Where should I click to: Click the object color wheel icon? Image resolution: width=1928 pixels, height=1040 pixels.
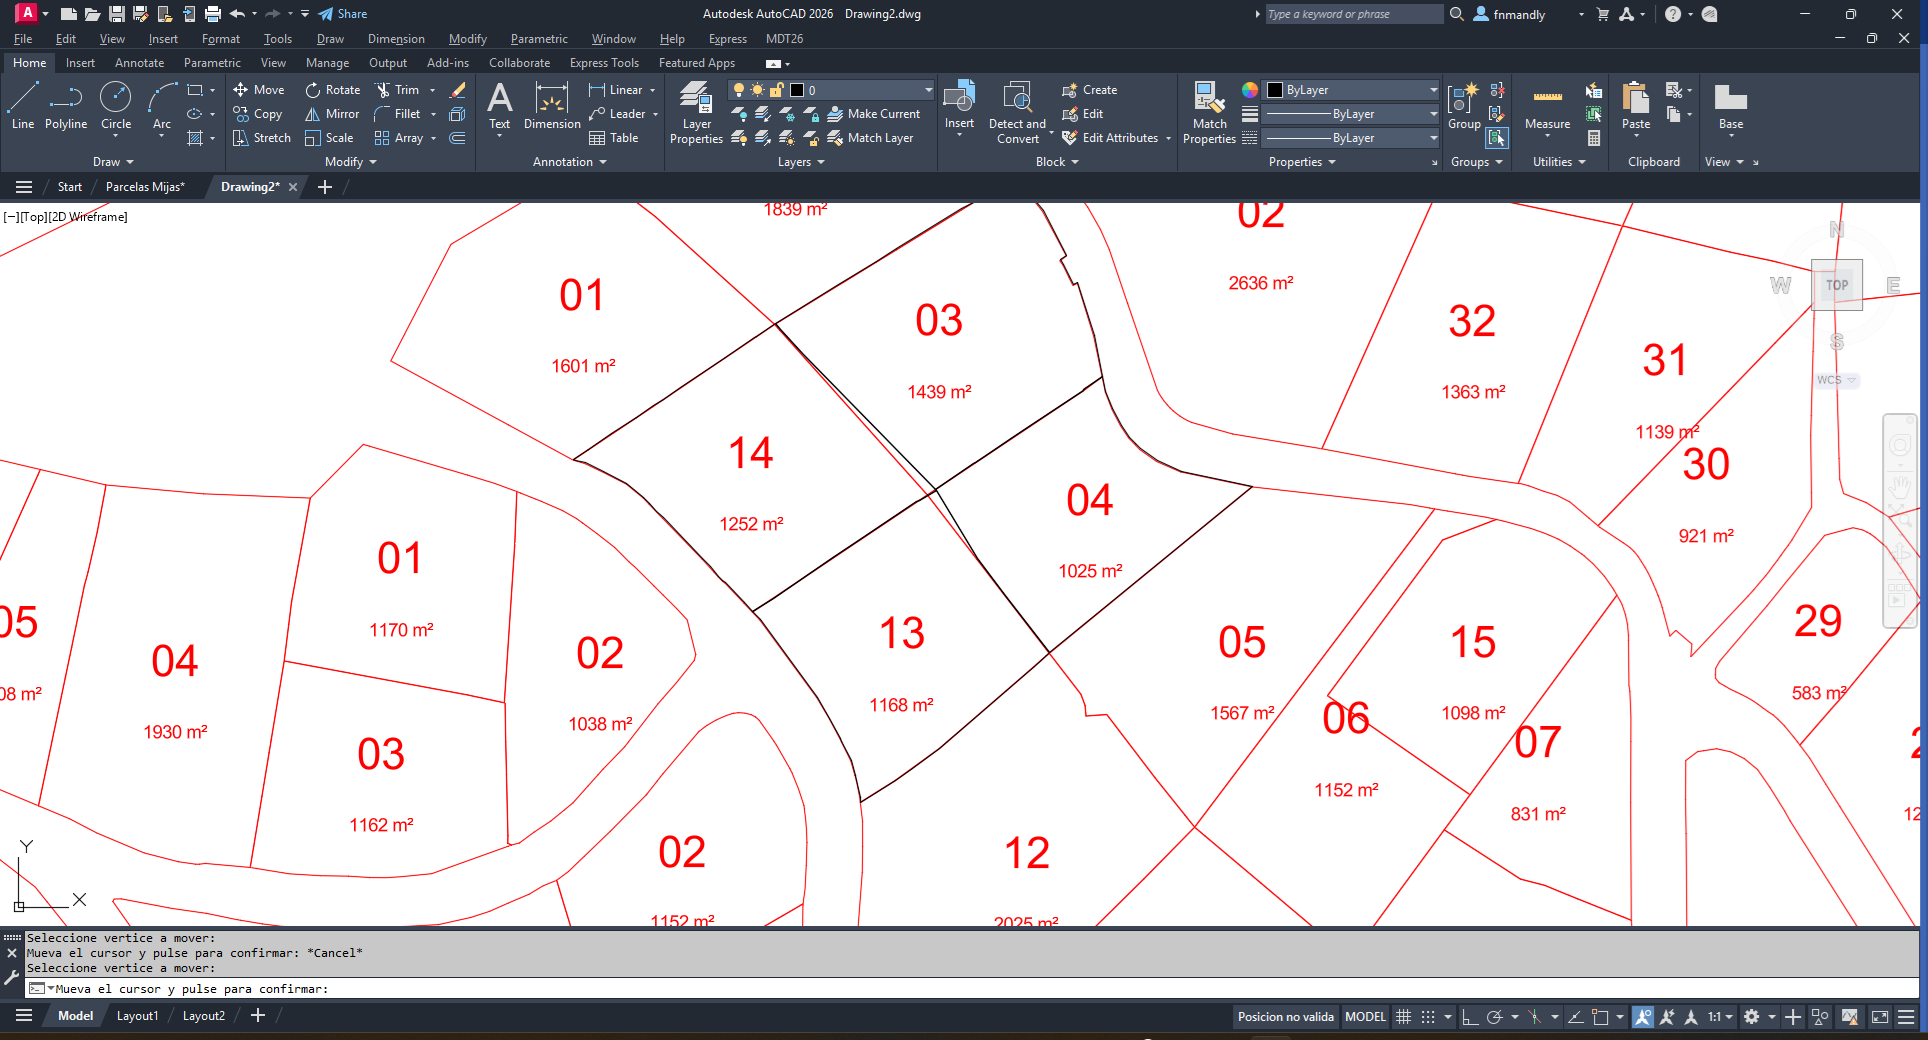pos(1250,90)
